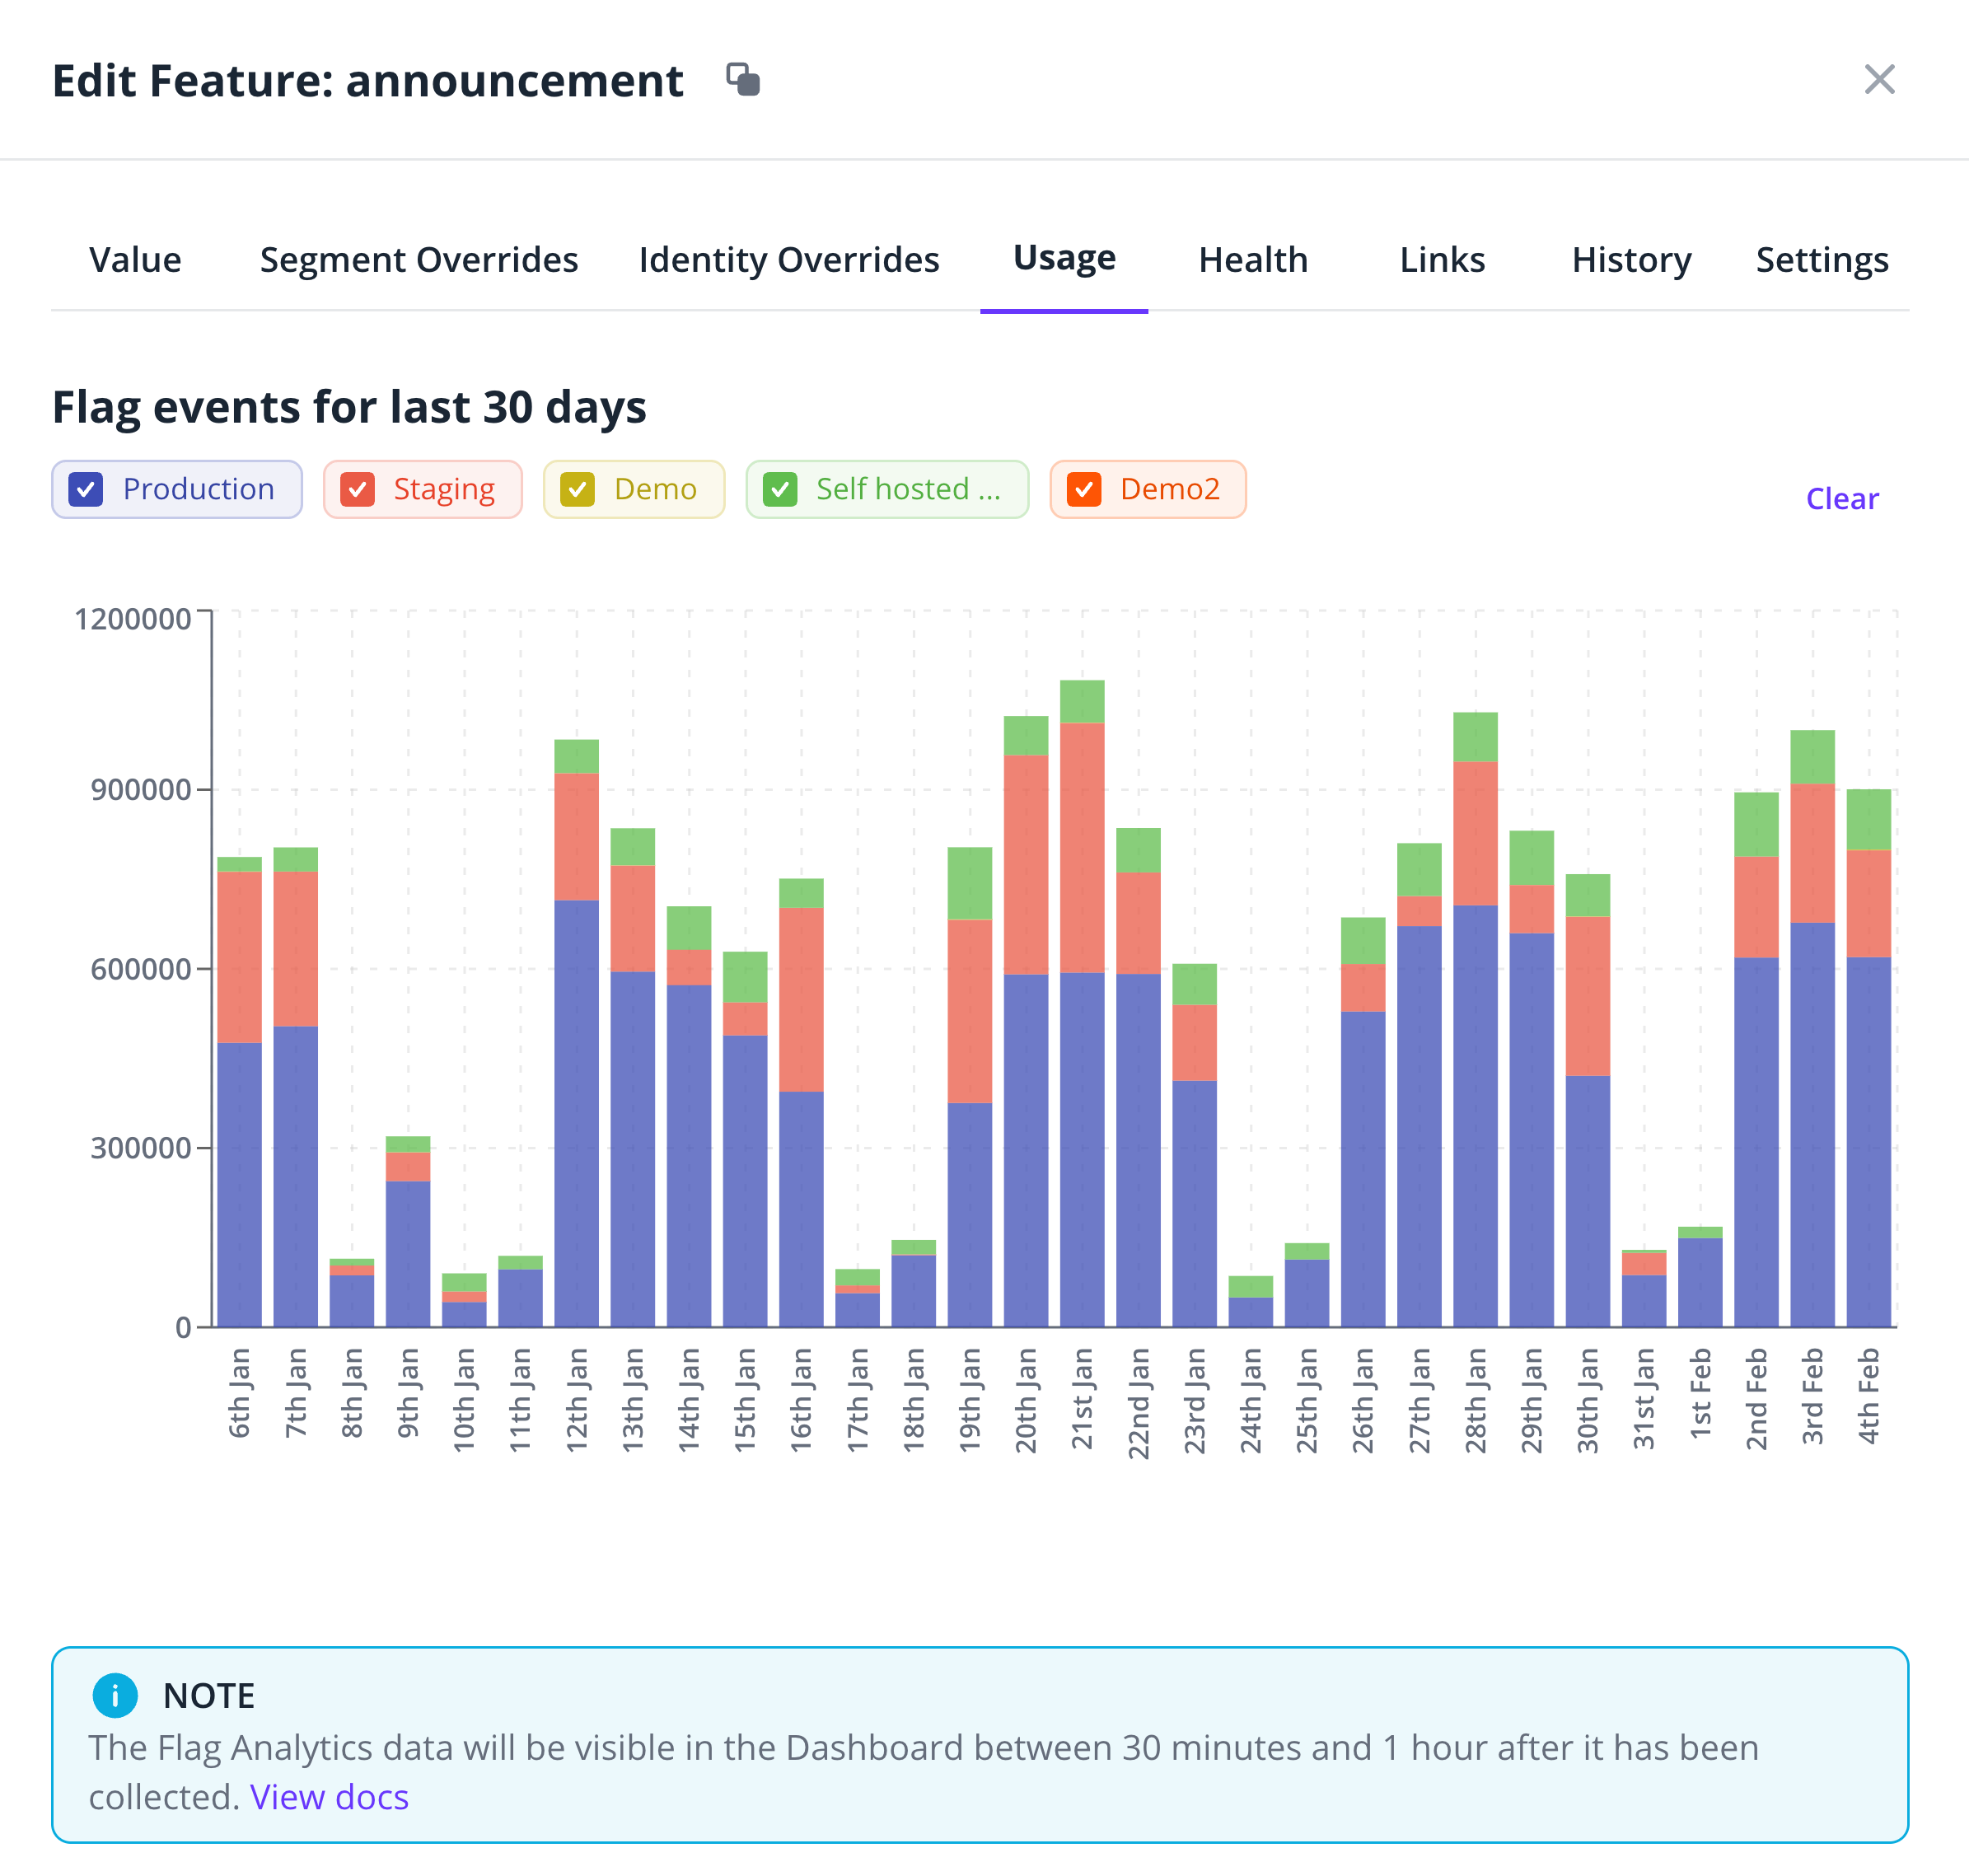Click the blue info icon in NOTE

[115, 1695]
